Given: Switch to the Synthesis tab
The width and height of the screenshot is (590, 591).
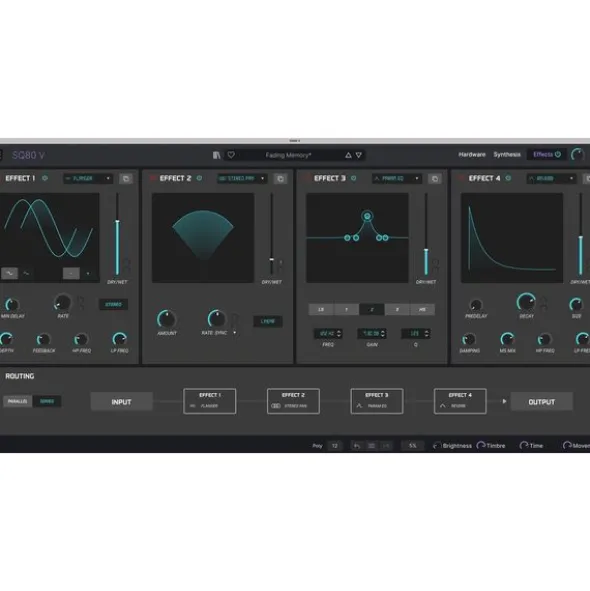Looking at the screenshot, I should 507,155.
